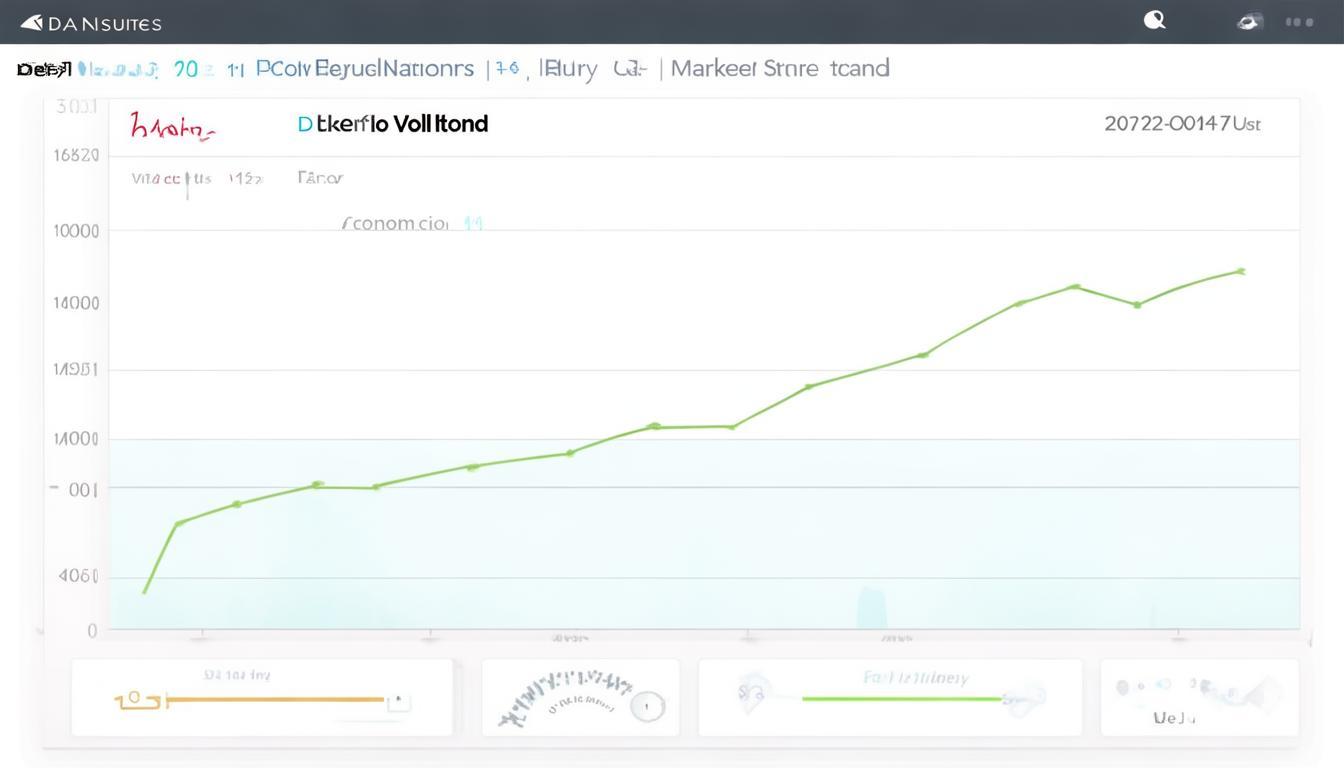
Task: Click the green slider track
Action: point(900,699)
